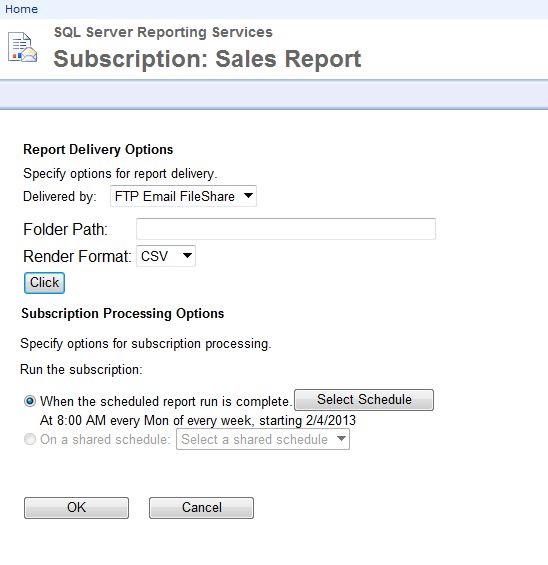Click the 'Folder Path:' label
Image resolution: width=548 pixels, height=565 pixels.
point(66,229)
